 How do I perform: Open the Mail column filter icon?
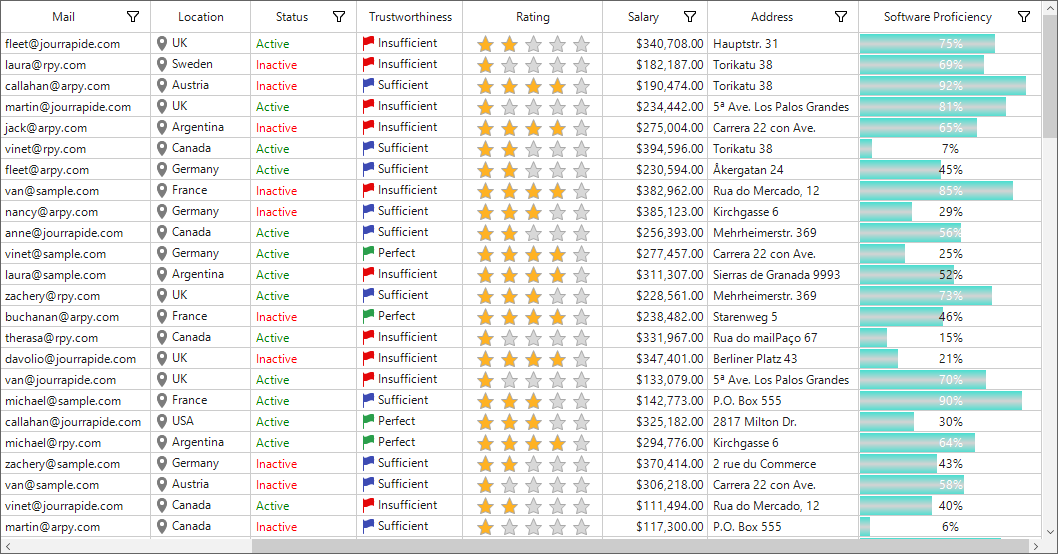coord(133,17)
